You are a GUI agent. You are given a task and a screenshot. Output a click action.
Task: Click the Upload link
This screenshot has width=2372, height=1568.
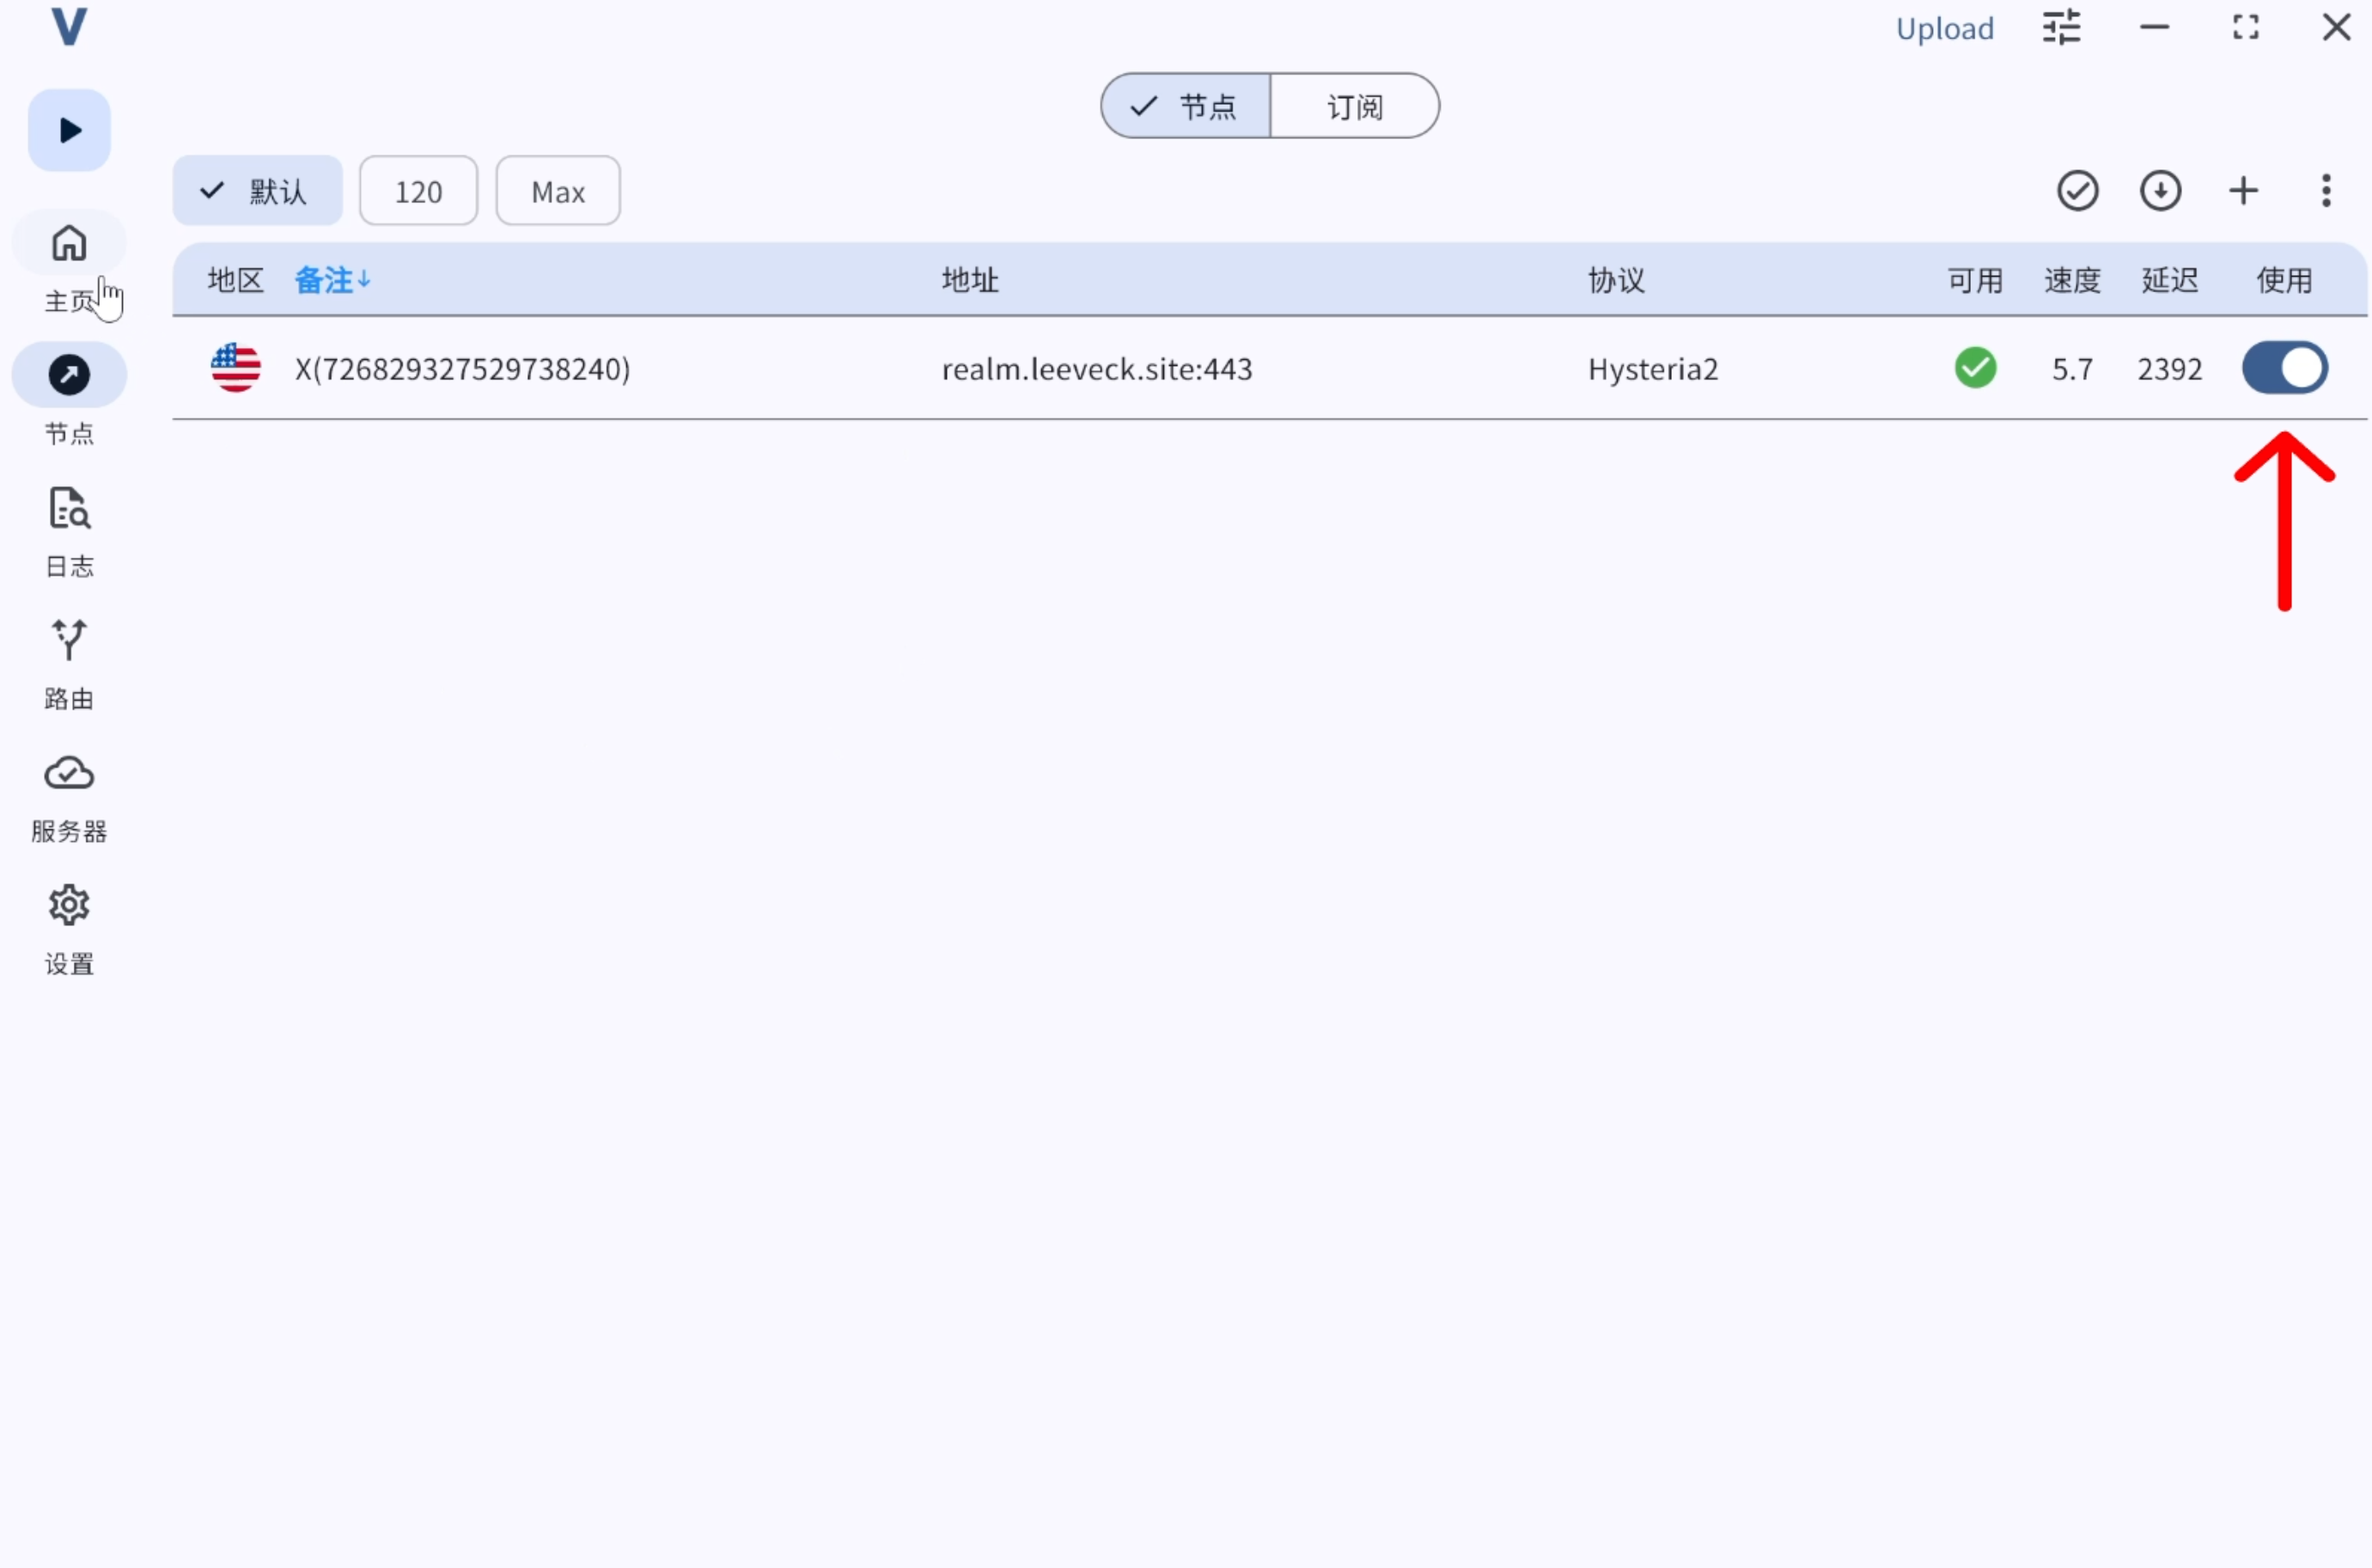1945,28
